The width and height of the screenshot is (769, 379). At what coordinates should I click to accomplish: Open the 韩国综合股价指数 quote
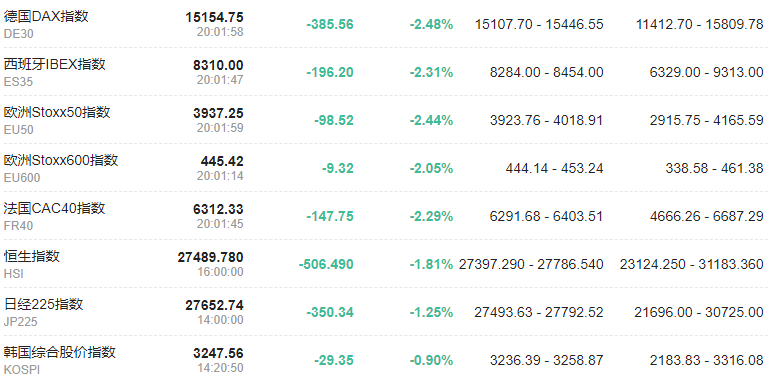pos(60,352)
